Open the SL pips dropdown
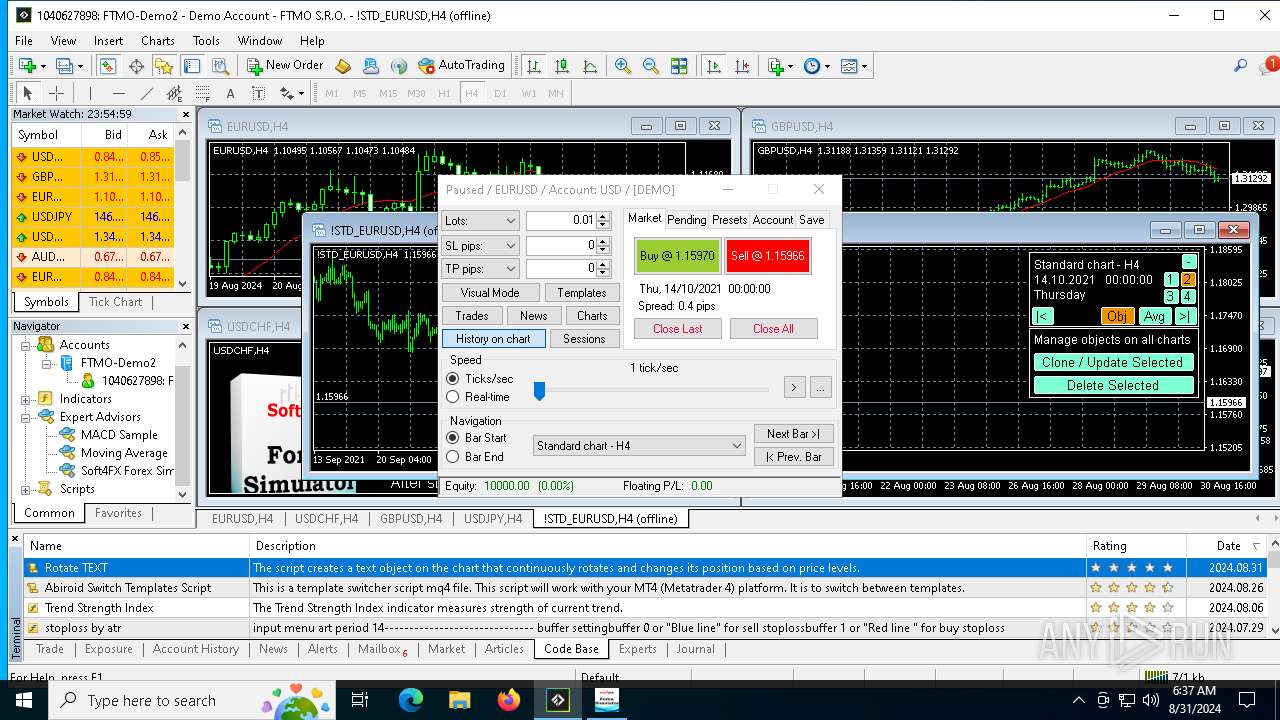Viewport: 1280px width, 720px height. (481, 245)
